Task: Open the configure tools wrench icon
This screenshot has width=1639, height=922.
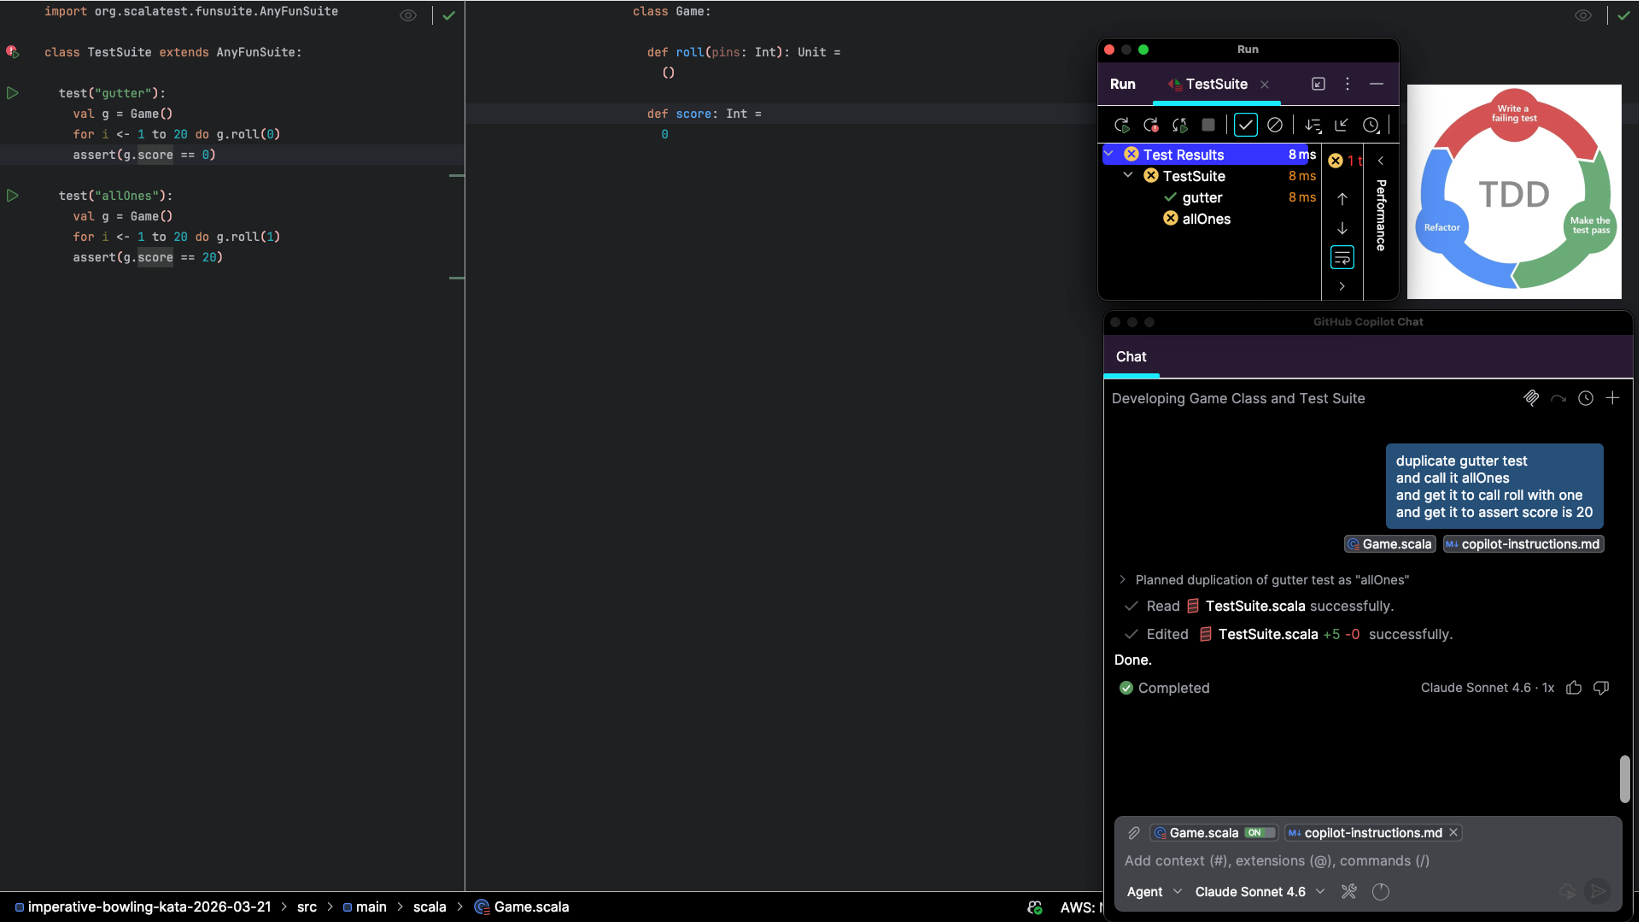Action: coord(1349,892)
